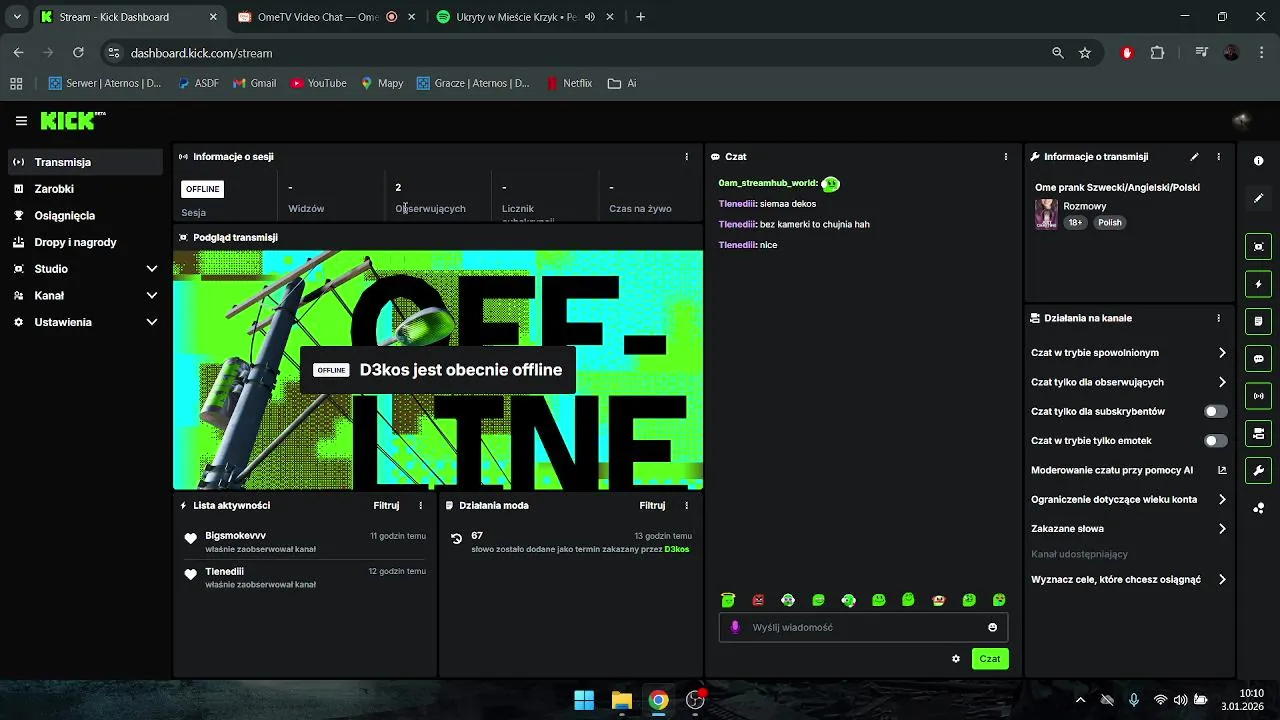The height and width of the screenshot is (720, 1280).
Task: Open Czat tylko dla obserwujących options arrow
Action: click(1222, 382)
